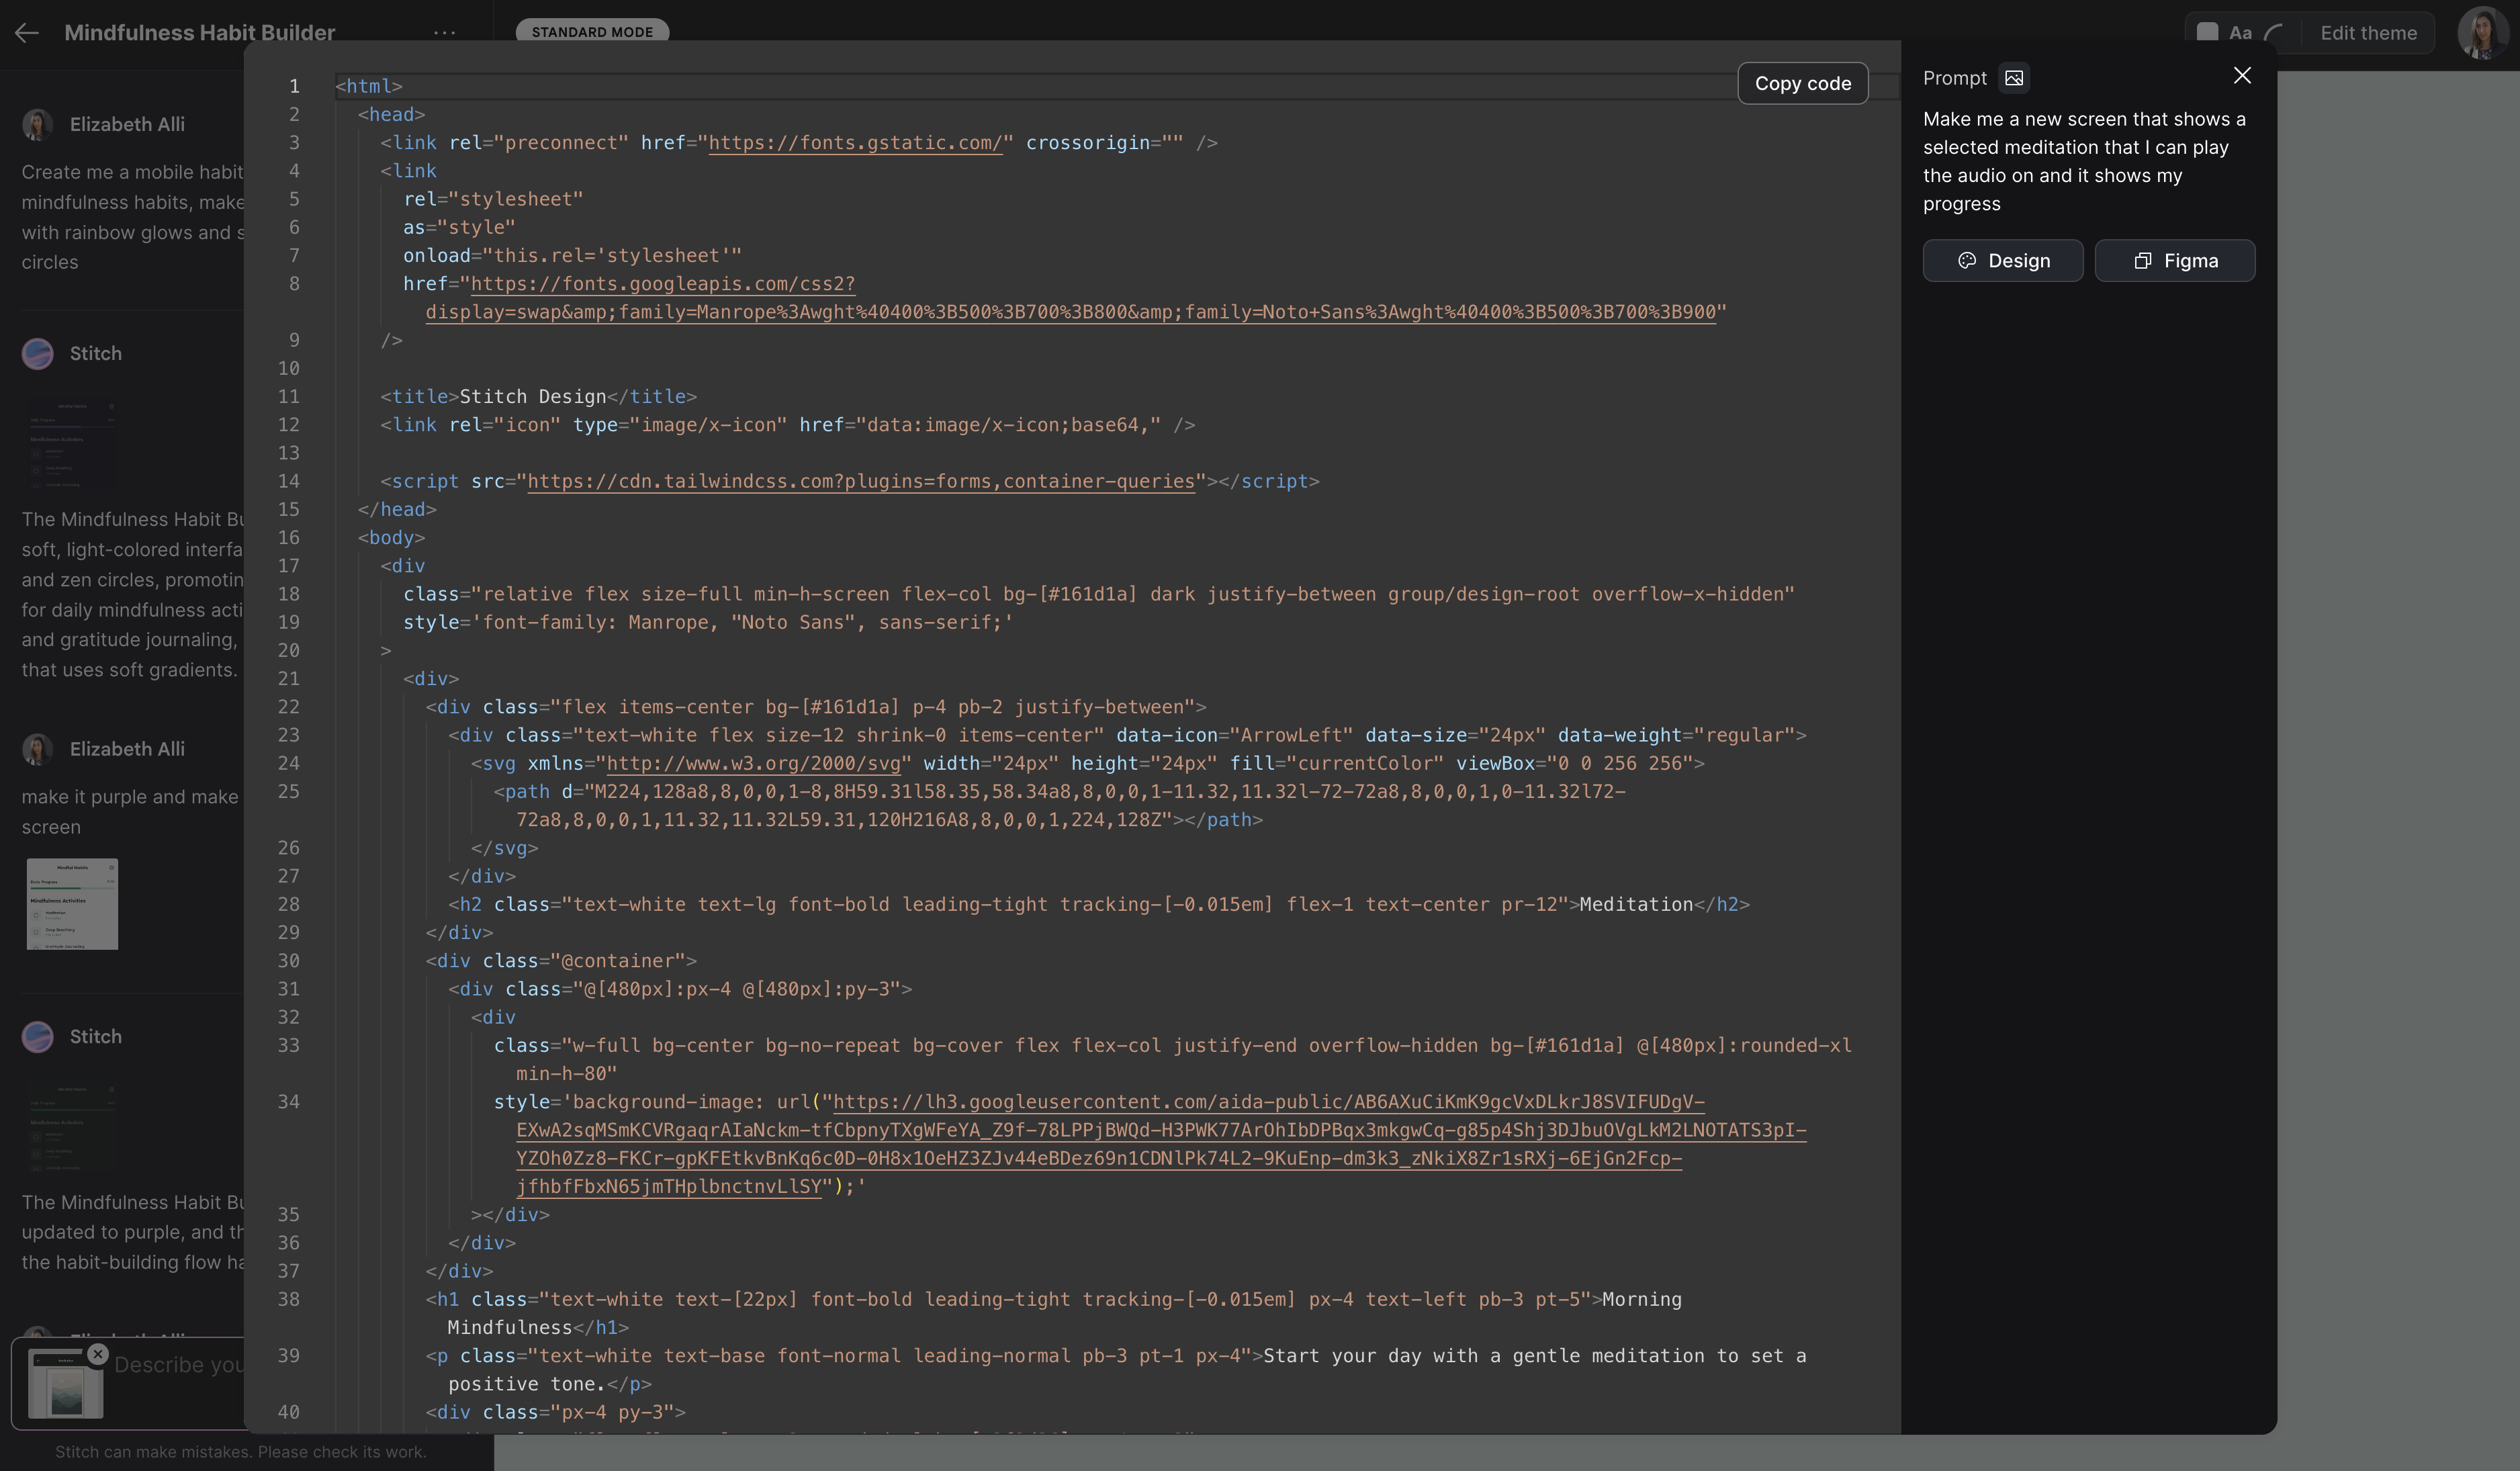Screen dimensions: 2520x1471
Task: Close the code viewer panel
Action: pyautogui.click(x=2242, y=76)
